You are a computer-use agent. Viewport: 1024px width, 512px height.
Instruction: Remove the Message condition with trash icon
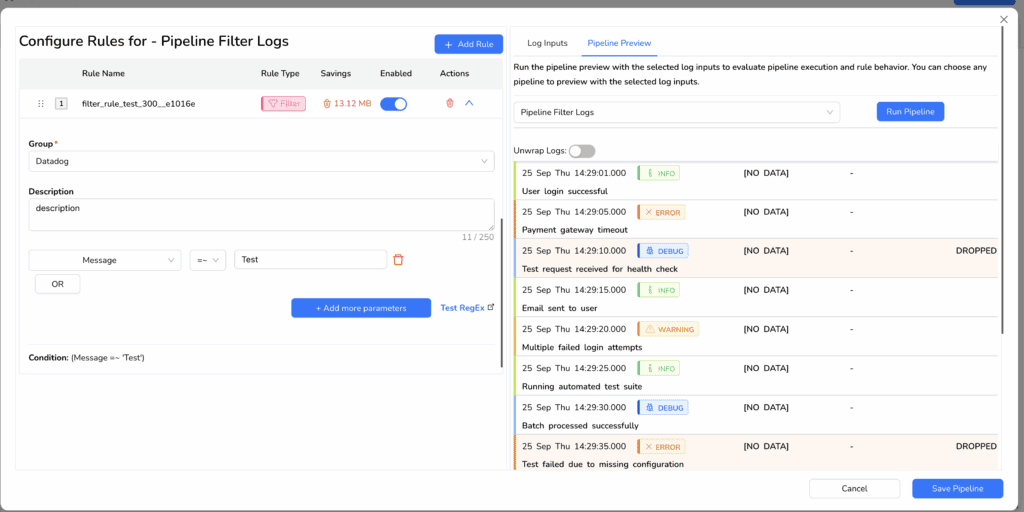click(398, 260)
